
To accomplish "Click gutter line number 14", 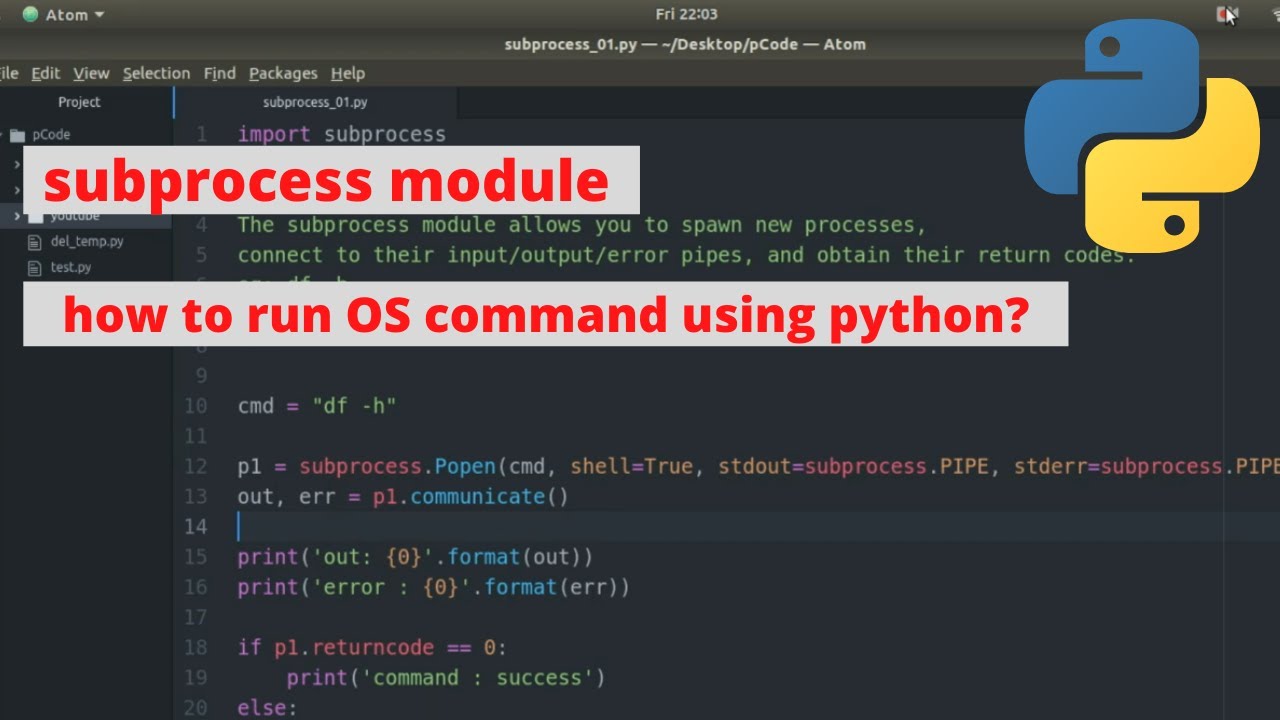I will coord(196,527).
